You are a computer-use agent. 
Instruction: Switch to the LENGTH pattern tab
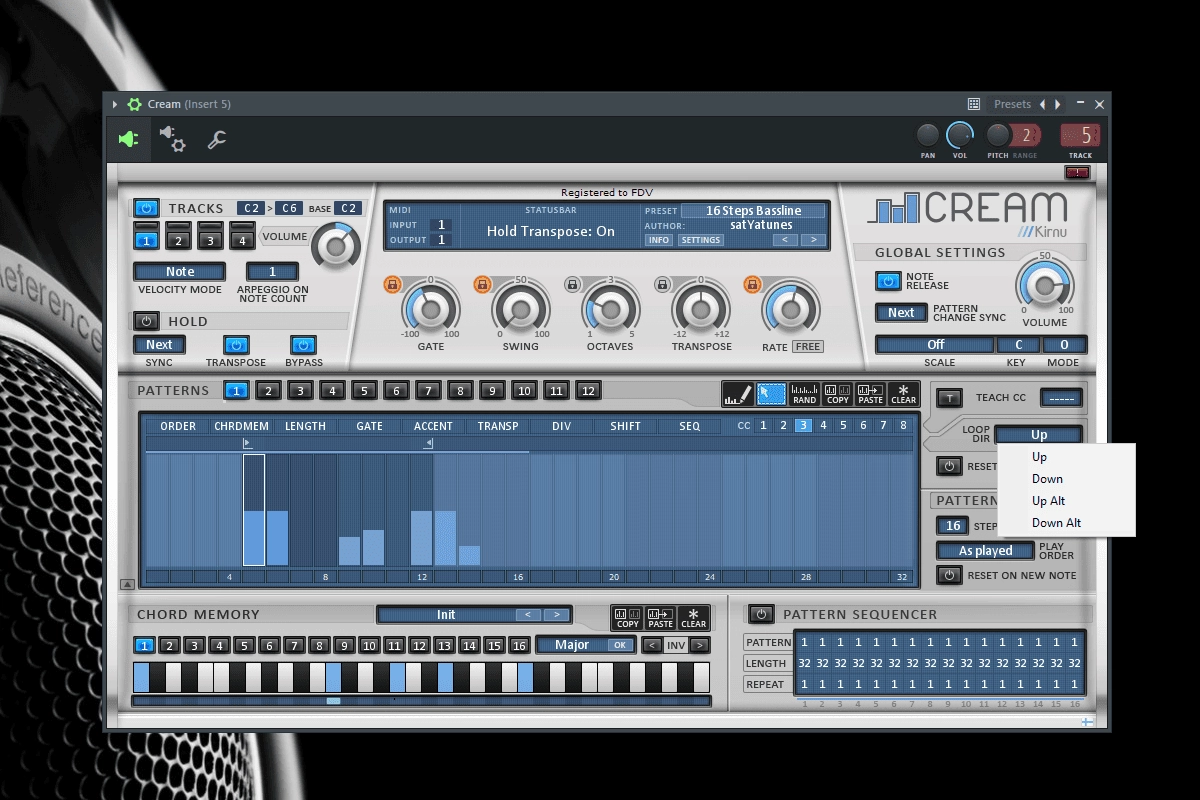[x=305, y=426]
